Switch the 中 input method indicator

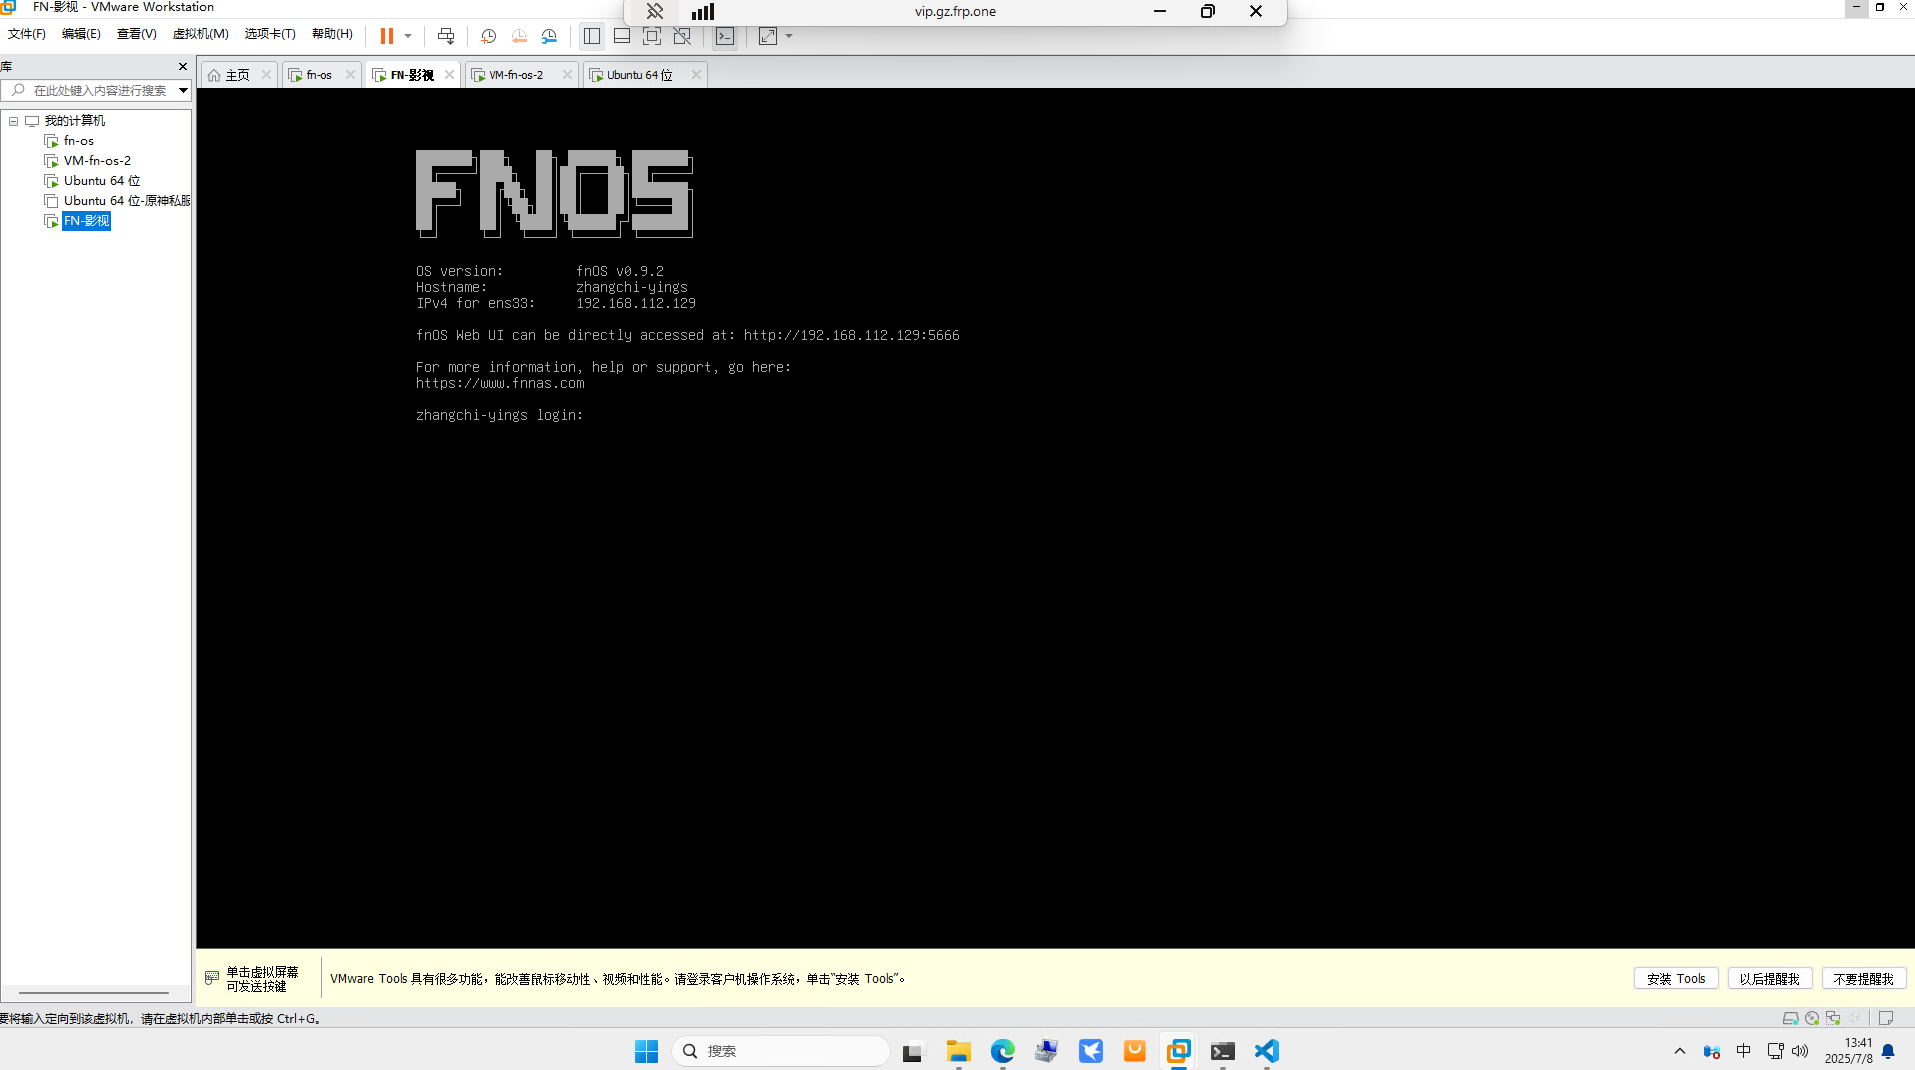(x=1744, y=1051)
